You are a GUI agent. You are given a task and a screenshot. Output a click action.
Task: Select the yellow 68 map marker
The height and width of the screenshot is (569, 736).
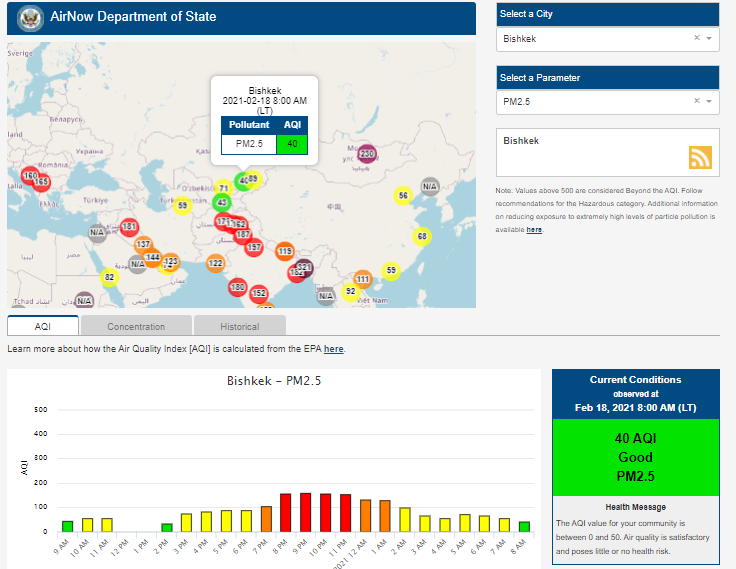click(421, 236)
